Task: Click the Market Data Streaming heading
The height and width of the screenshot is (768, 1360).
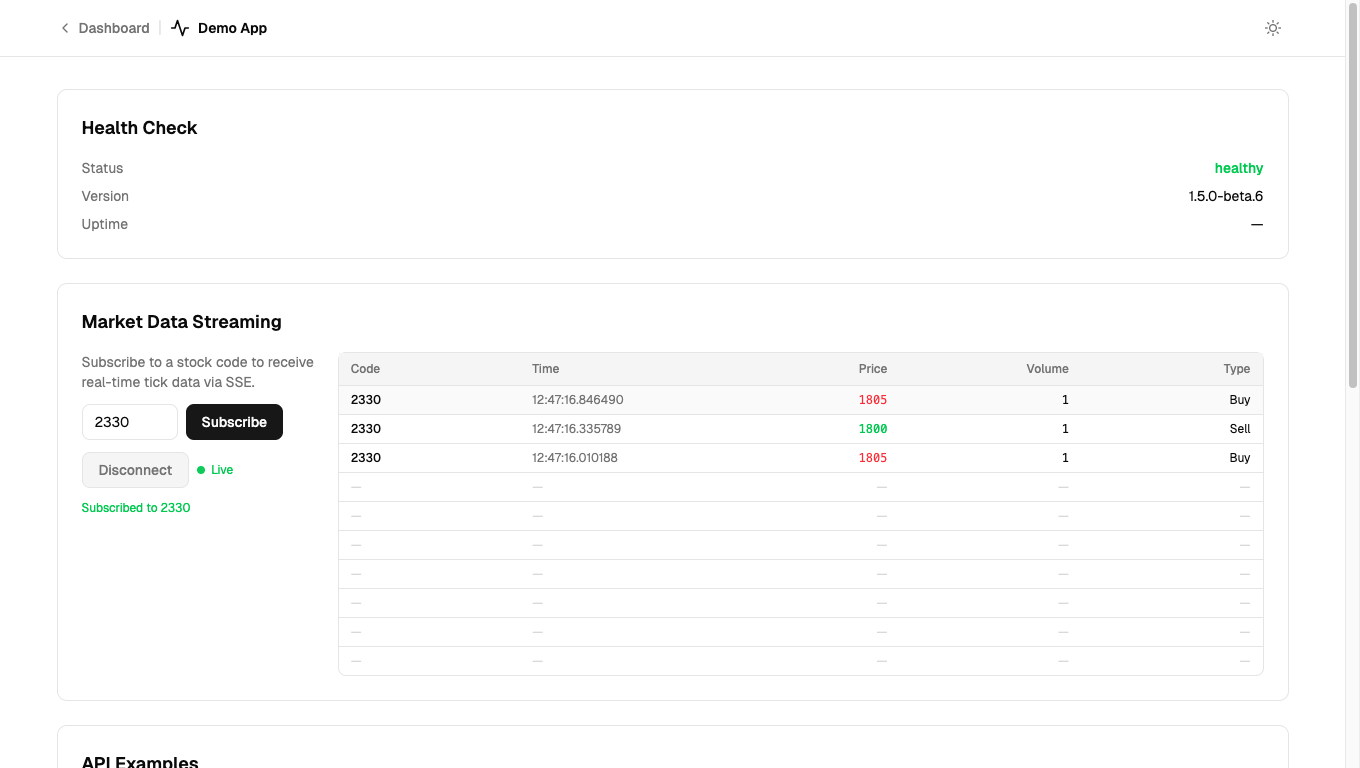Action: pos(181,322)
